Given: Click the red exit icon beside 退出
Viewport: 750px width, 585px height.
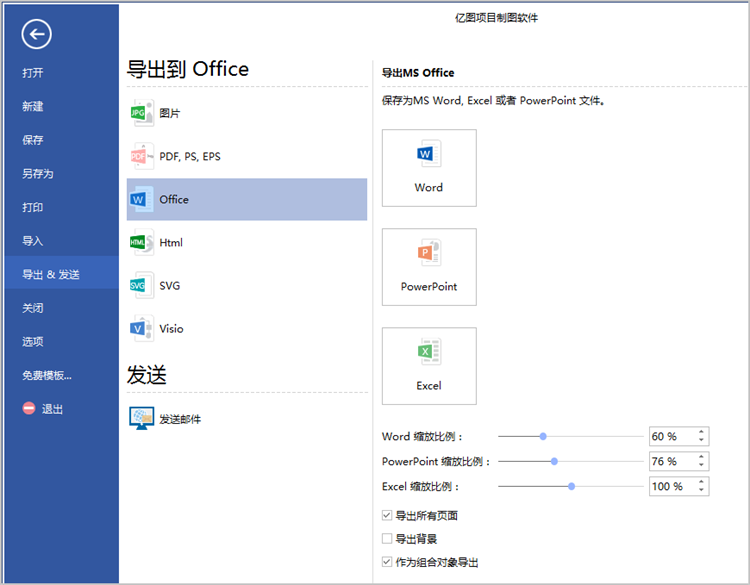Looking at the screenshot, I should click(x=29, y=408).
